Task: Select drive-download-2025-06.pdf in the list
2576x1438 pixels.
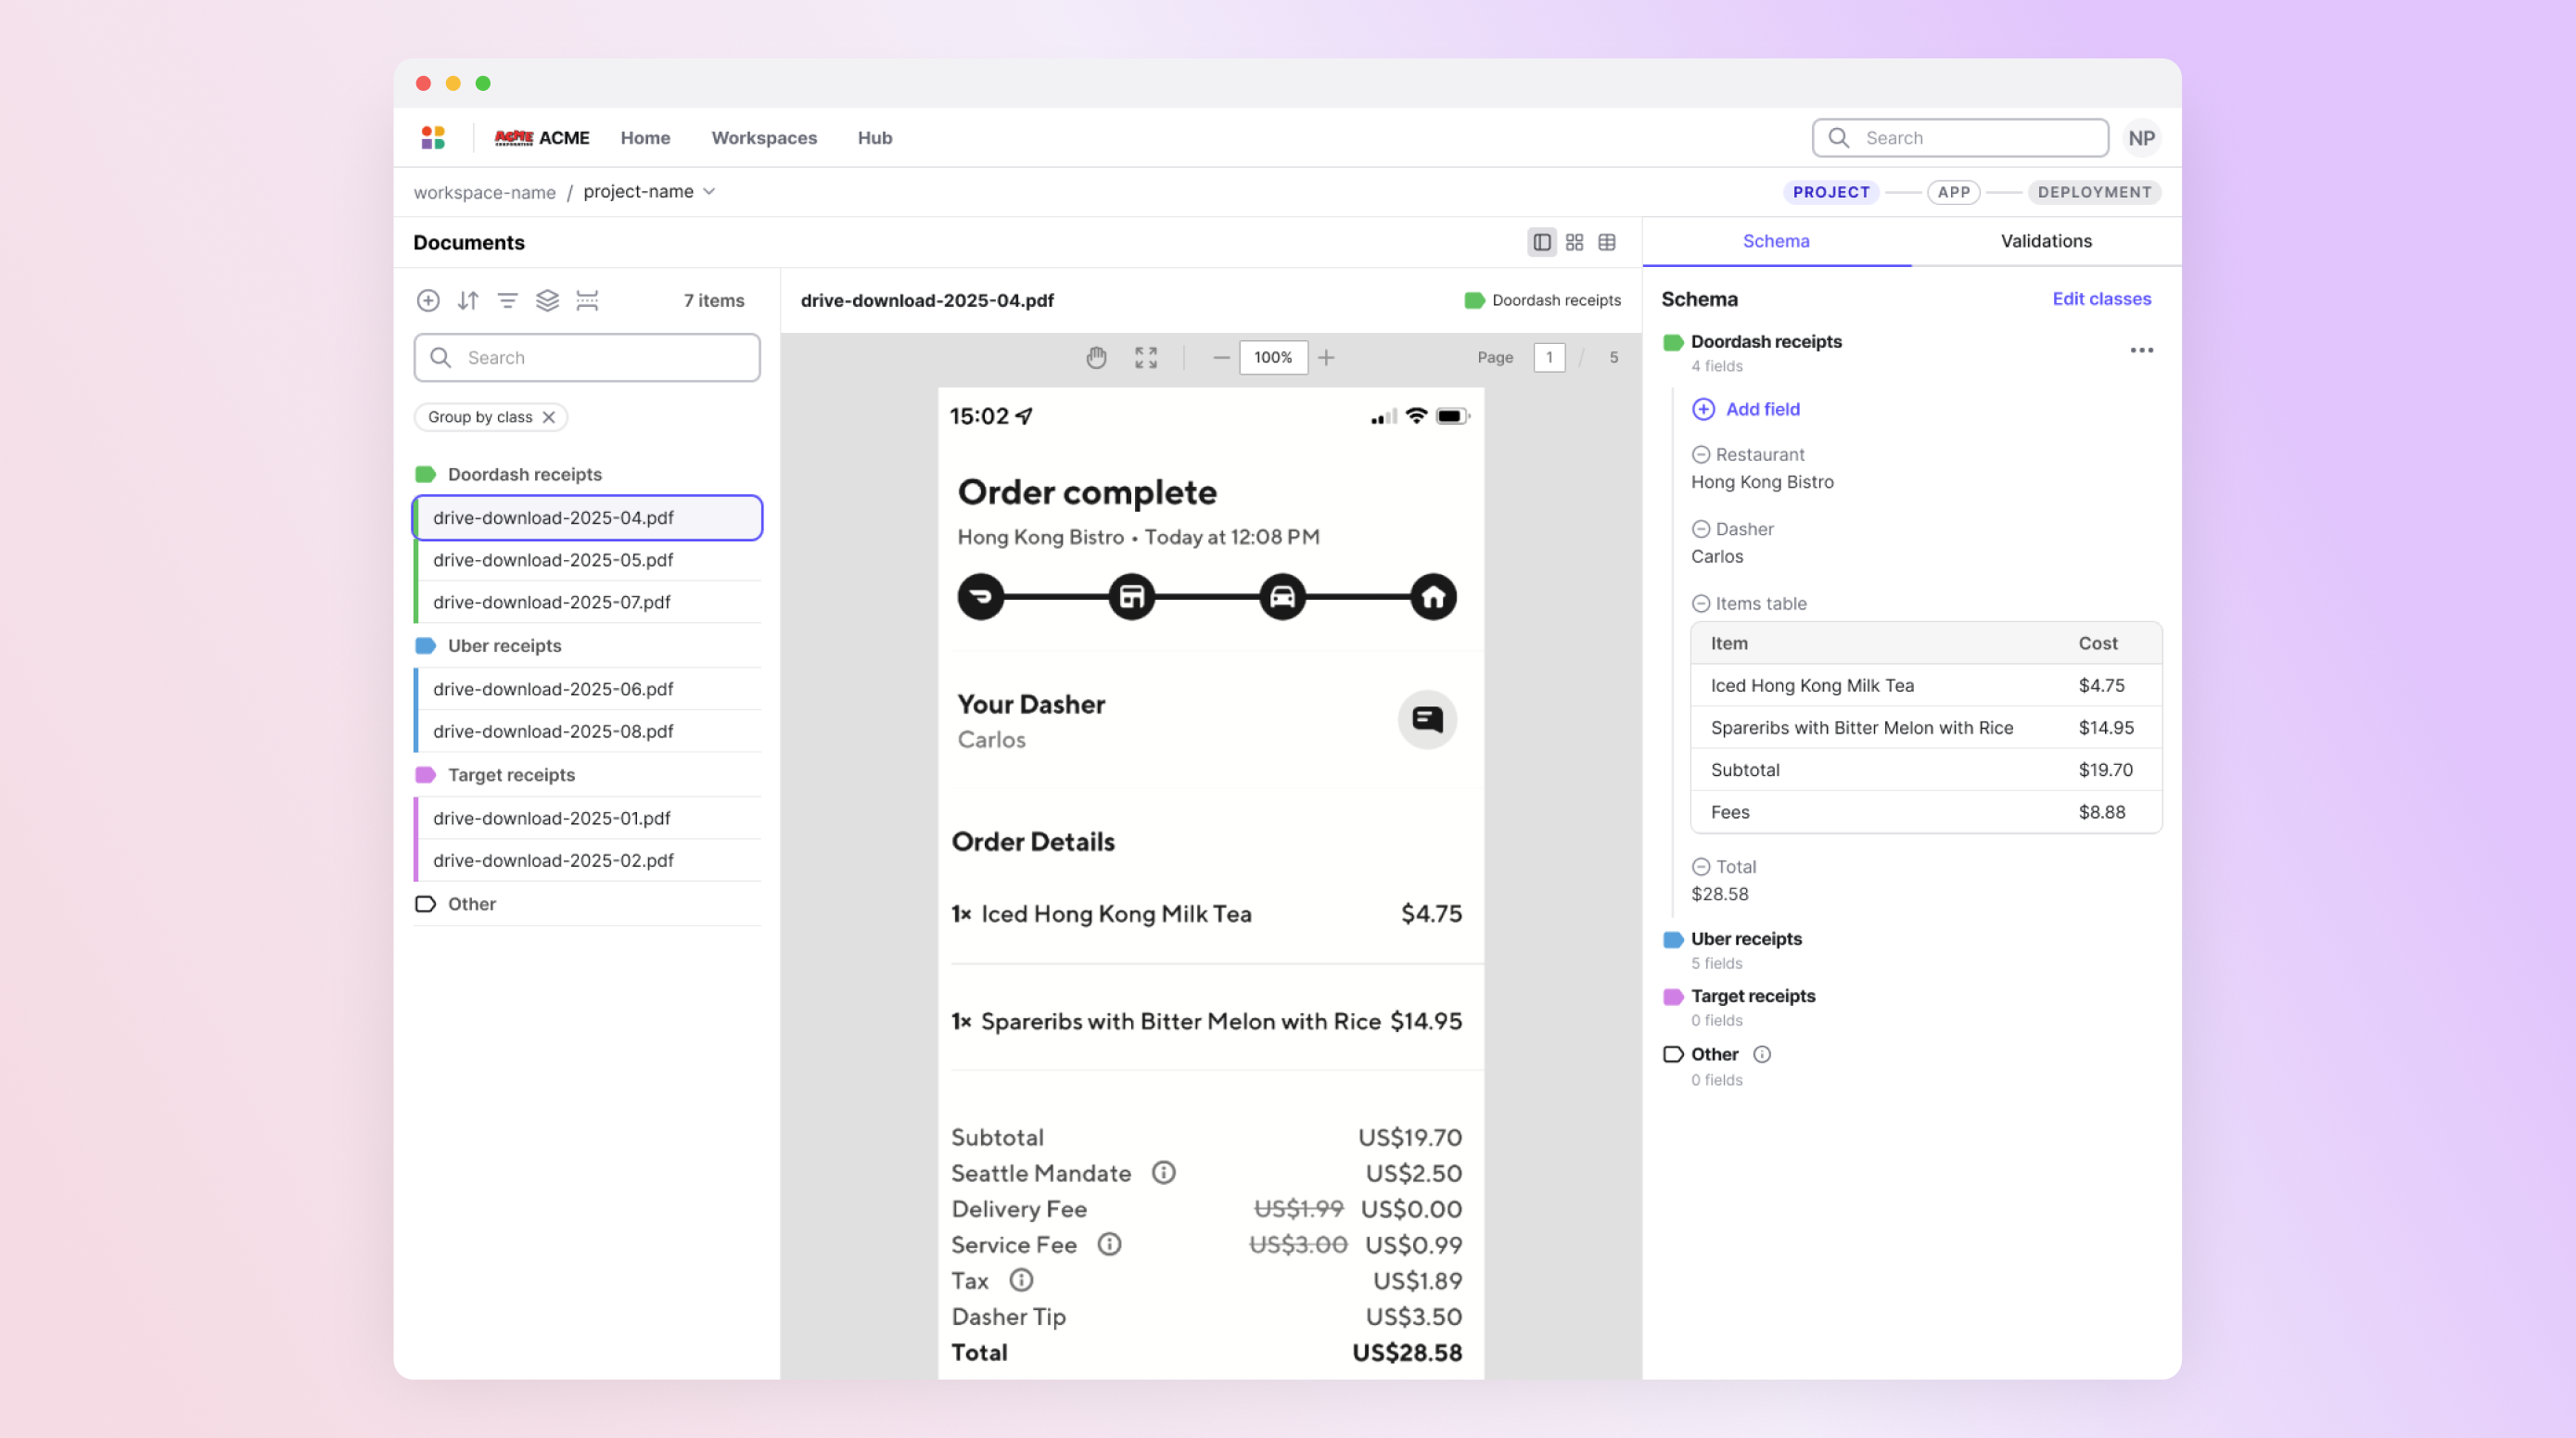Action: (x=553, y=689)
